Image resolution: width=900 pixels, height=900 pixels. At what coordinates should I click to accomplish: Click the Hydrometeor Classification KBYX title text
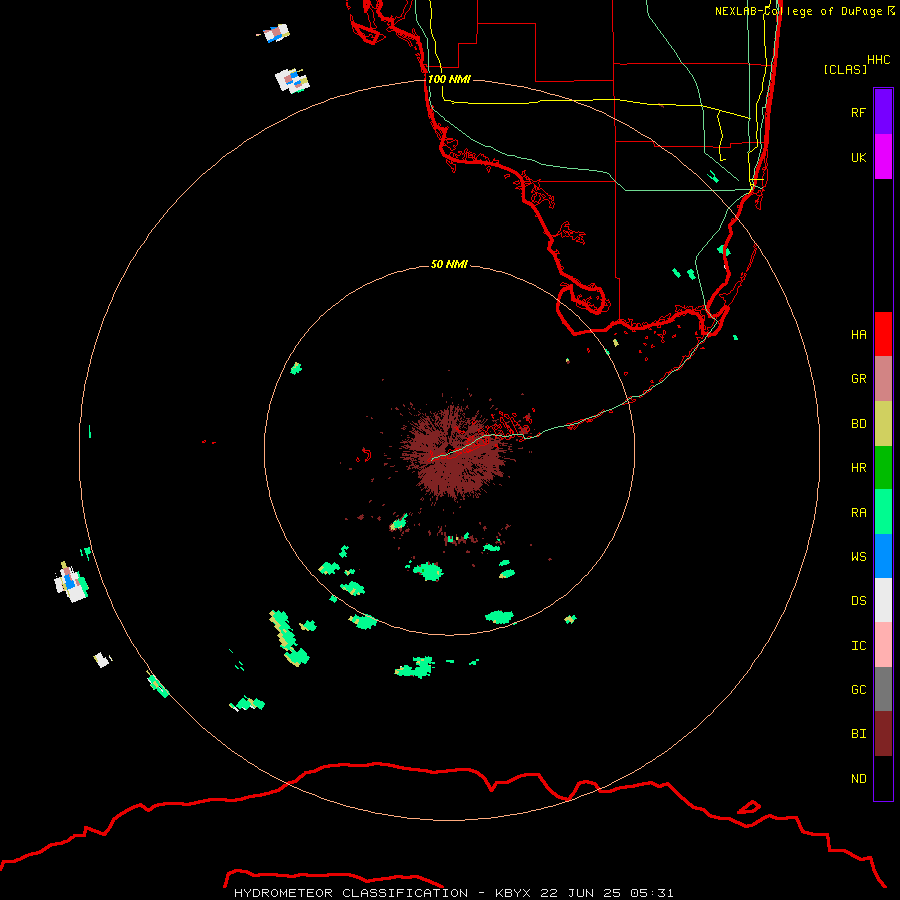[x=453, y=893]
